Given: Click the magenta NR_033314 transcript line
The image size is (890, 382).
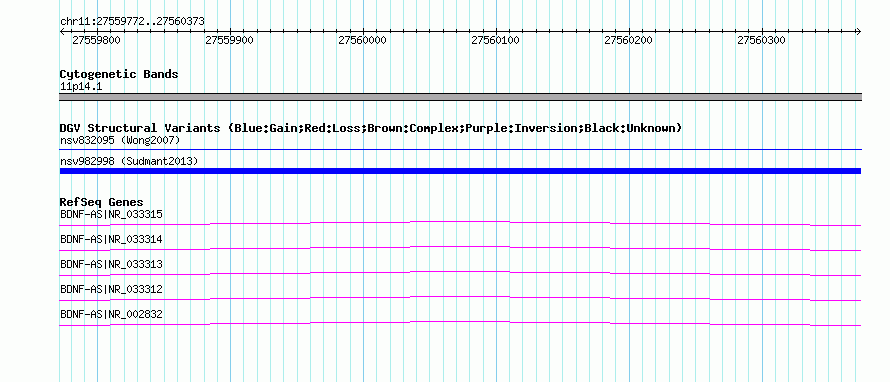Looking at the screenshot, I should tap(460, 246).
